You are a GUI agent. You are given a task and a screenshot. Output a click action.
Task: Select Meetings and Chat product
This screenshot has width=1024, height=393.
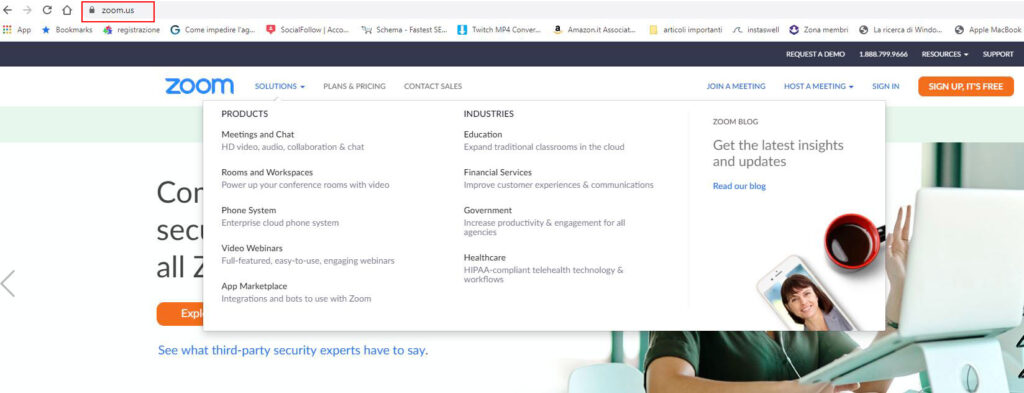[257, 134]
